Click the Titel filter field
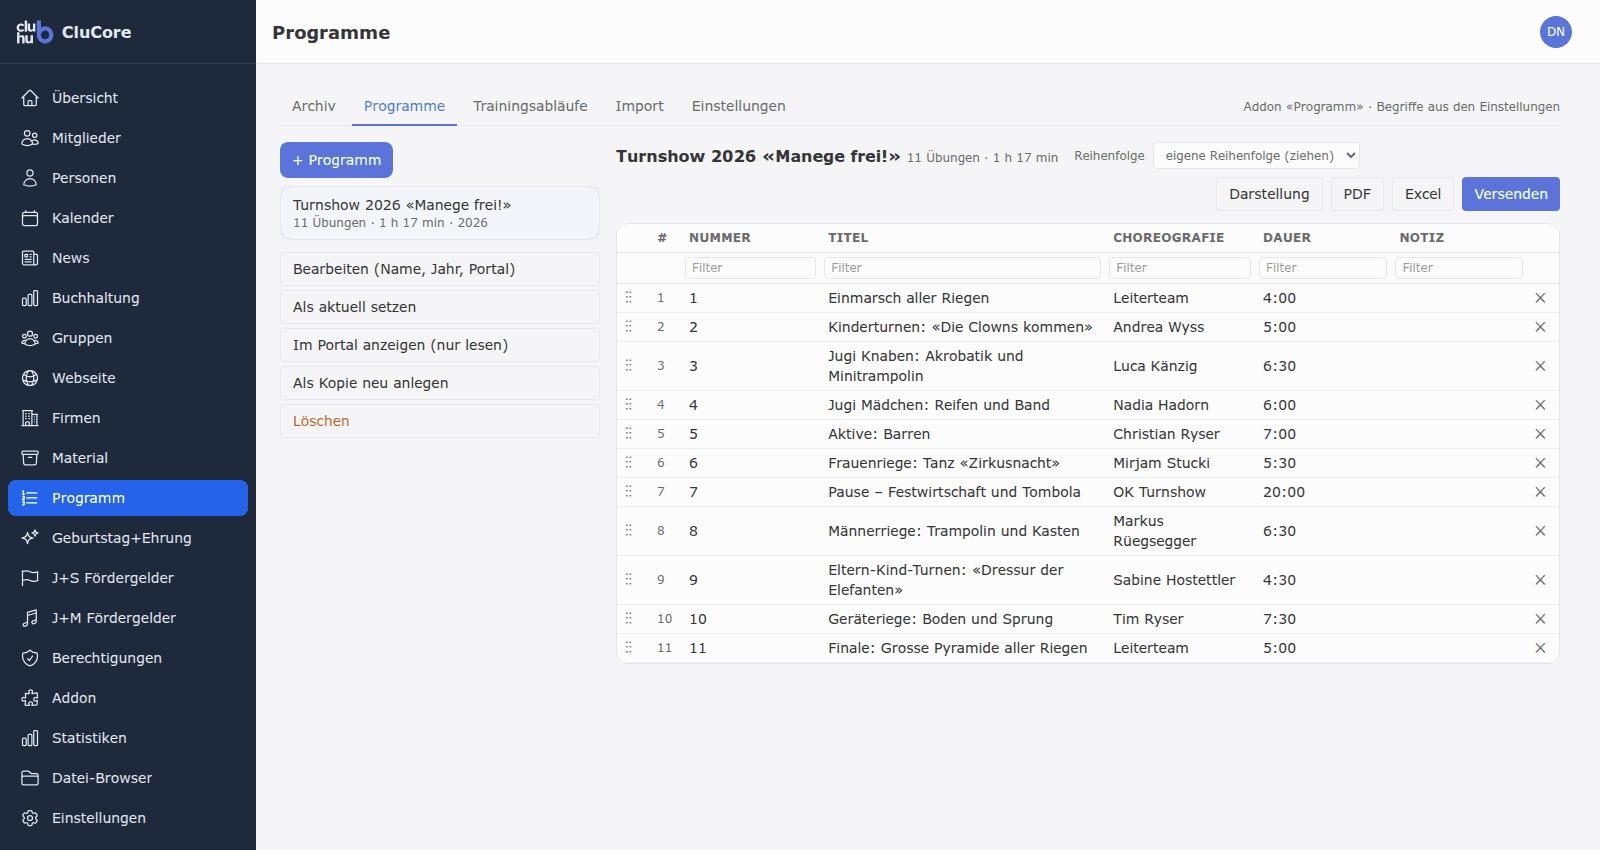 click(962, 268)
